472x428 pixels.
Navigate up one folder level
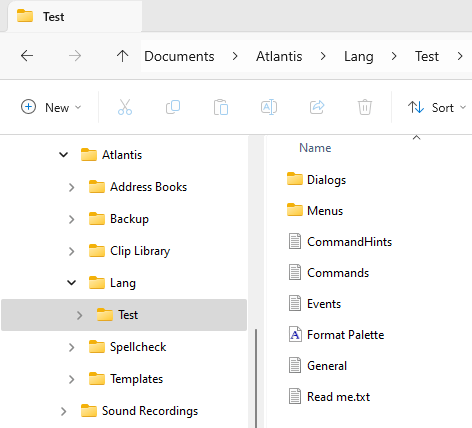click(122, 56)
